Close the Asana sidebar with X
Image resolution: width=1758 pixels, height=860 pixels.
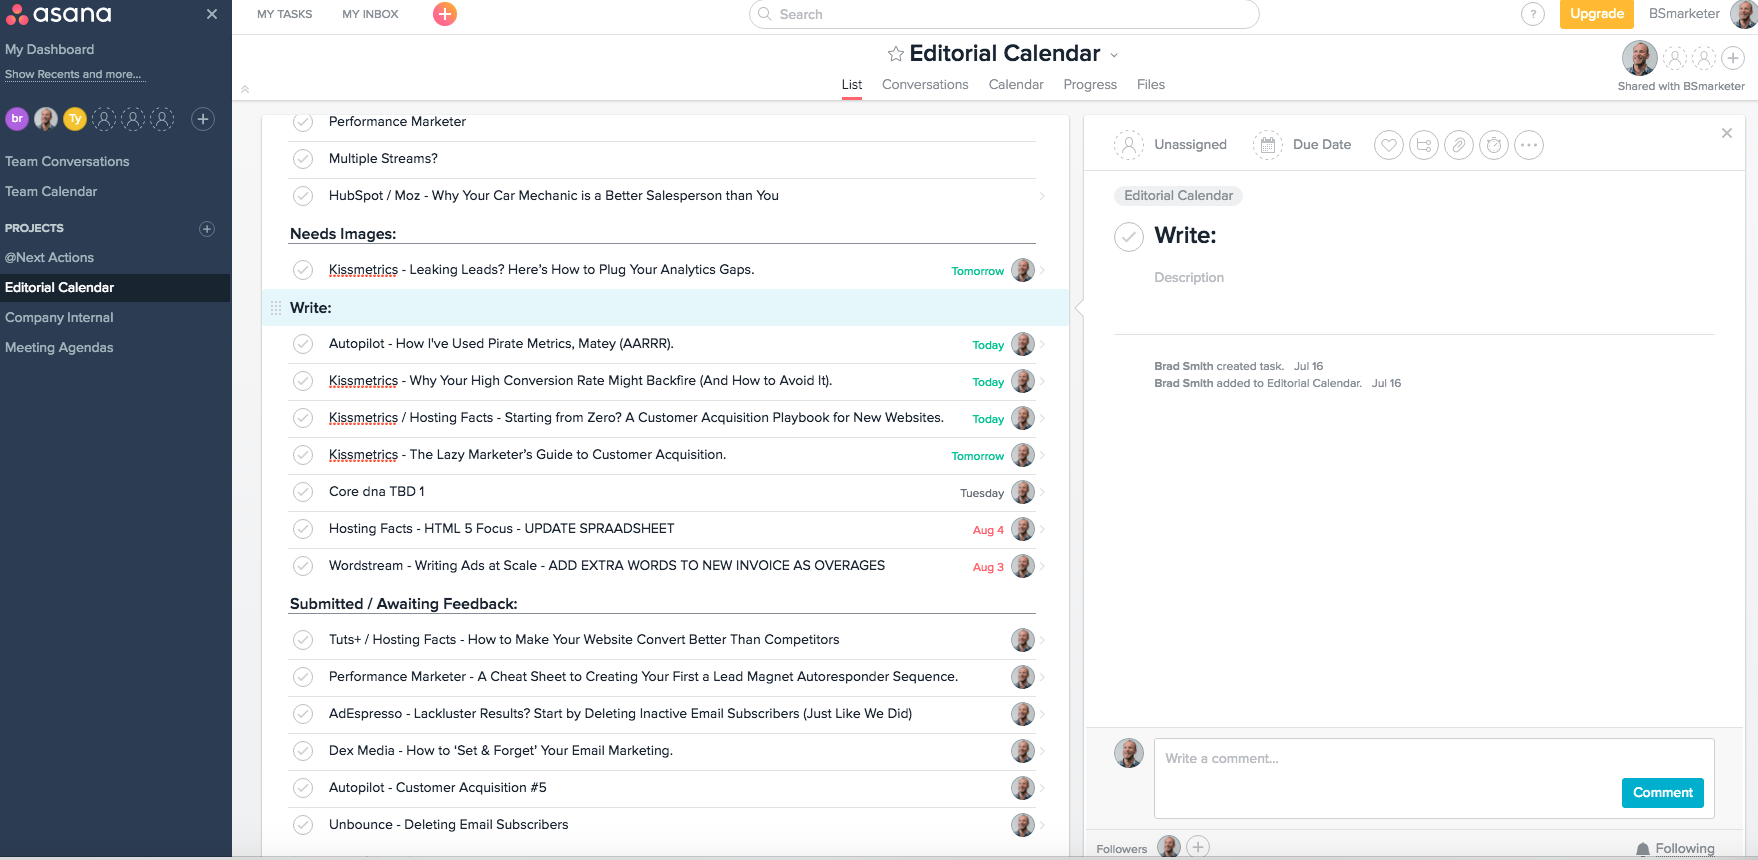[x=211, y=14]
